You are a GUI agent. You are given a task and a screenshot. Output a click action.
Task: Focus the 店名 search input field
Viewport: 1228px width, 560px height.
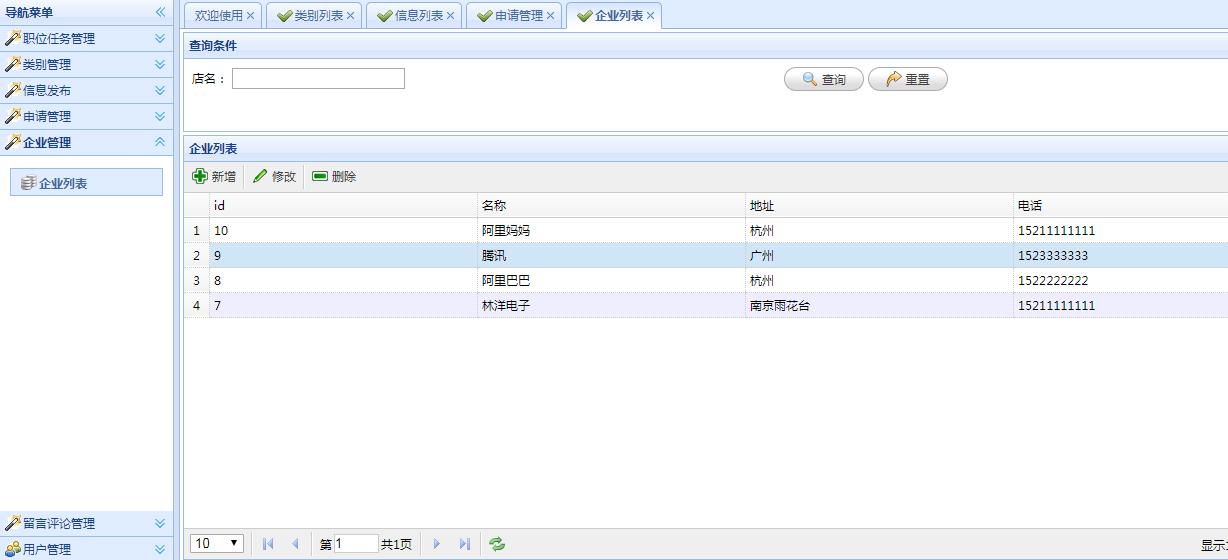pos(318,78)
